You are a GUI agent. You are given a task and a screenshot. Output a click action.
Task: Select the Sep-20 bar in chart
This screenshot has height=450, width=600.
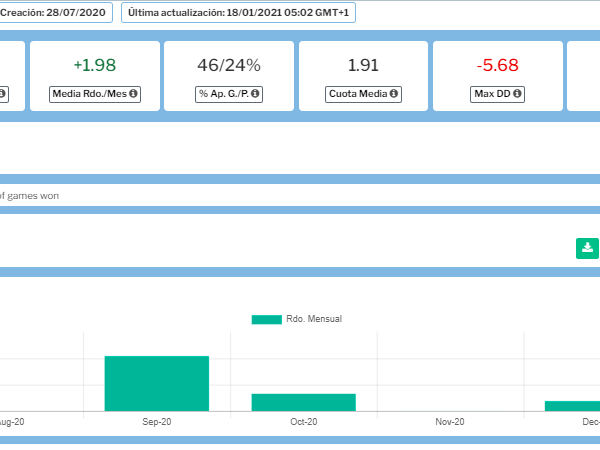point(157,383)
